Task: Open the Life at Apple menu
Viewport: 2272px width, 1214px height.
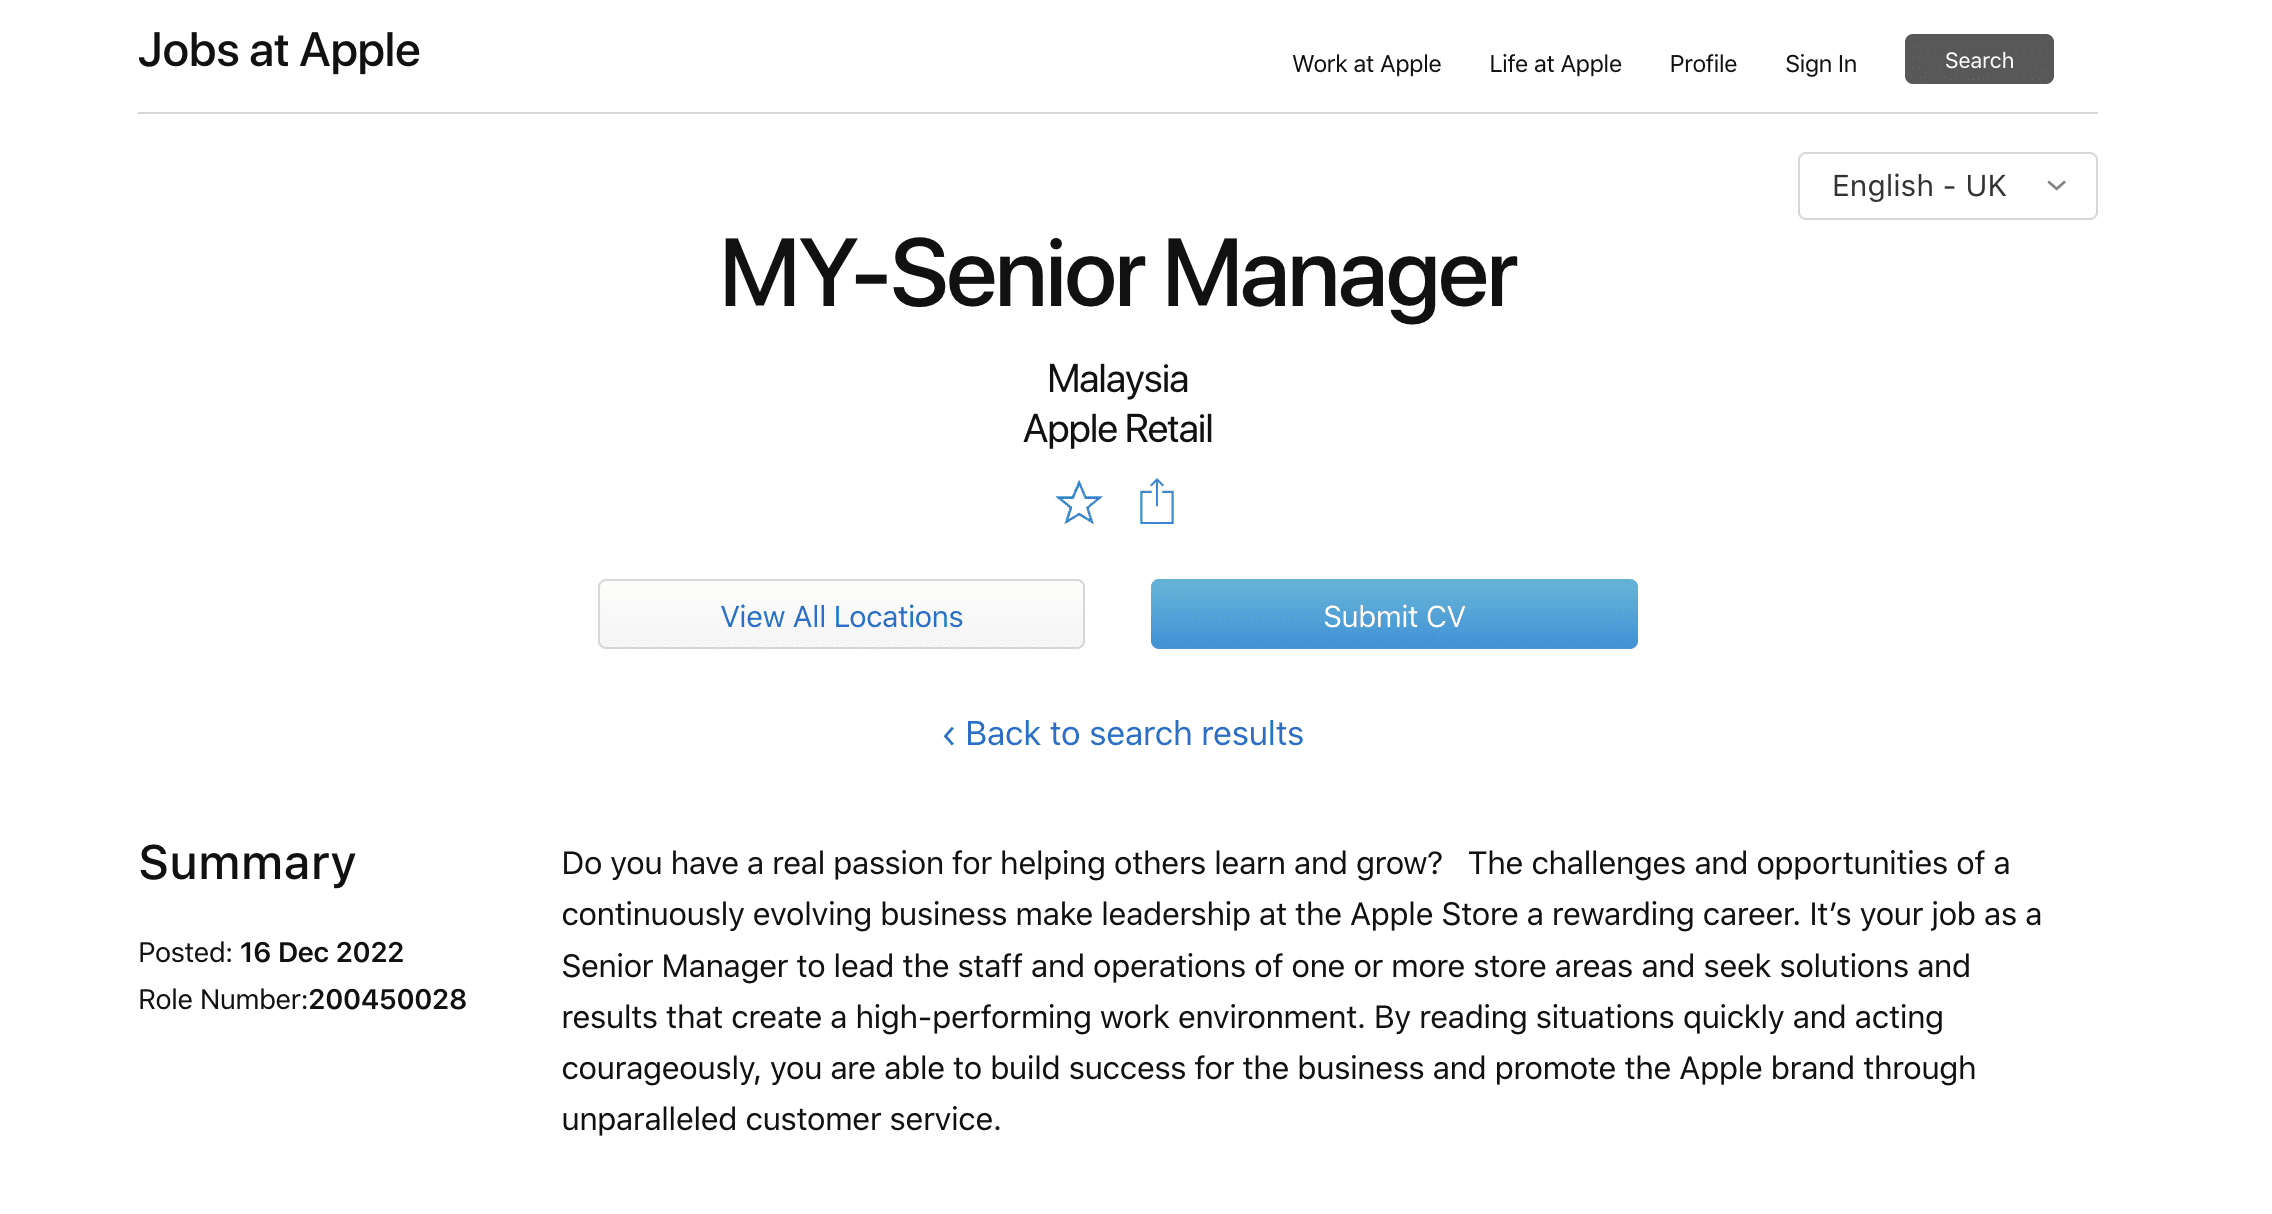Action: coord(1554,64)
